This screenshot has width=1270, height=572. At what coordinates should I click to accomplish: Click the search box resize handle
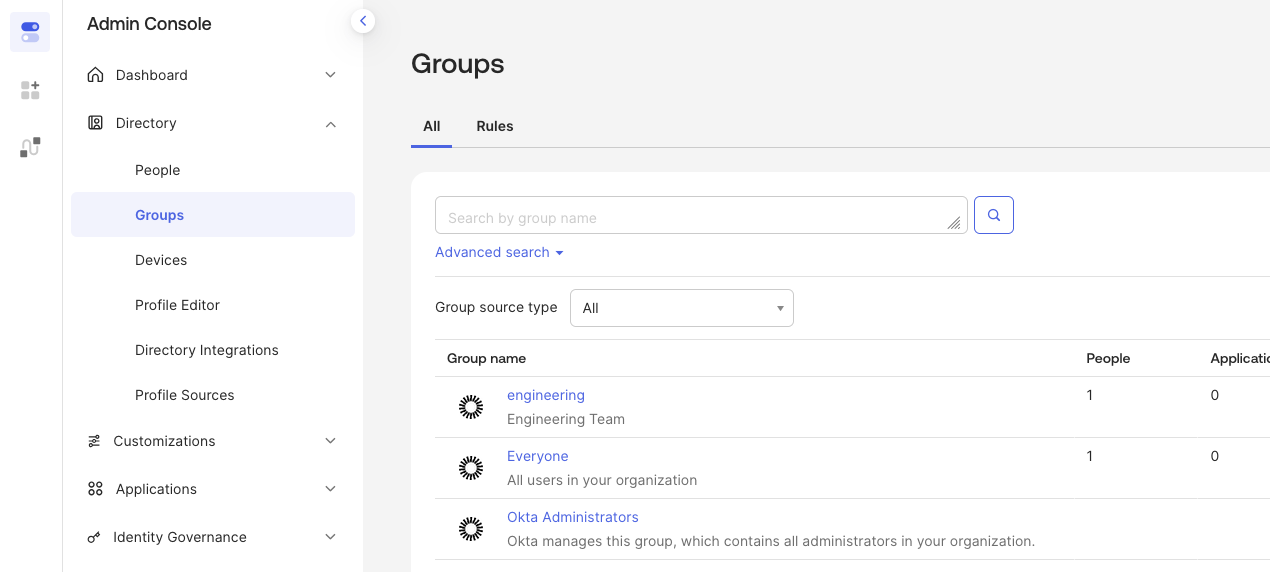coord(954,224)
